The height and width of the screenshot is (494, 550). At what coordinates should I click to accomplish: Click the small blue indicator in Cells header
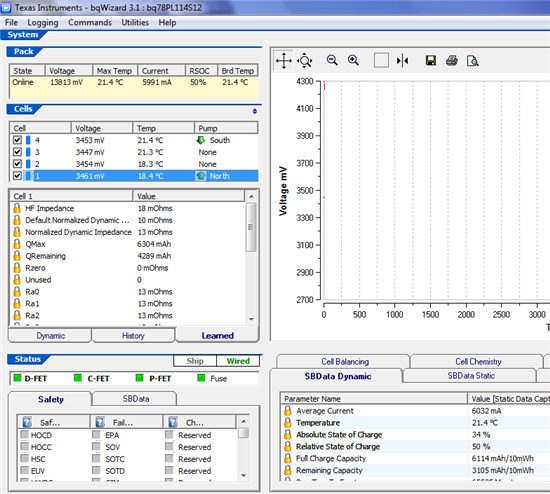[255, 111]
